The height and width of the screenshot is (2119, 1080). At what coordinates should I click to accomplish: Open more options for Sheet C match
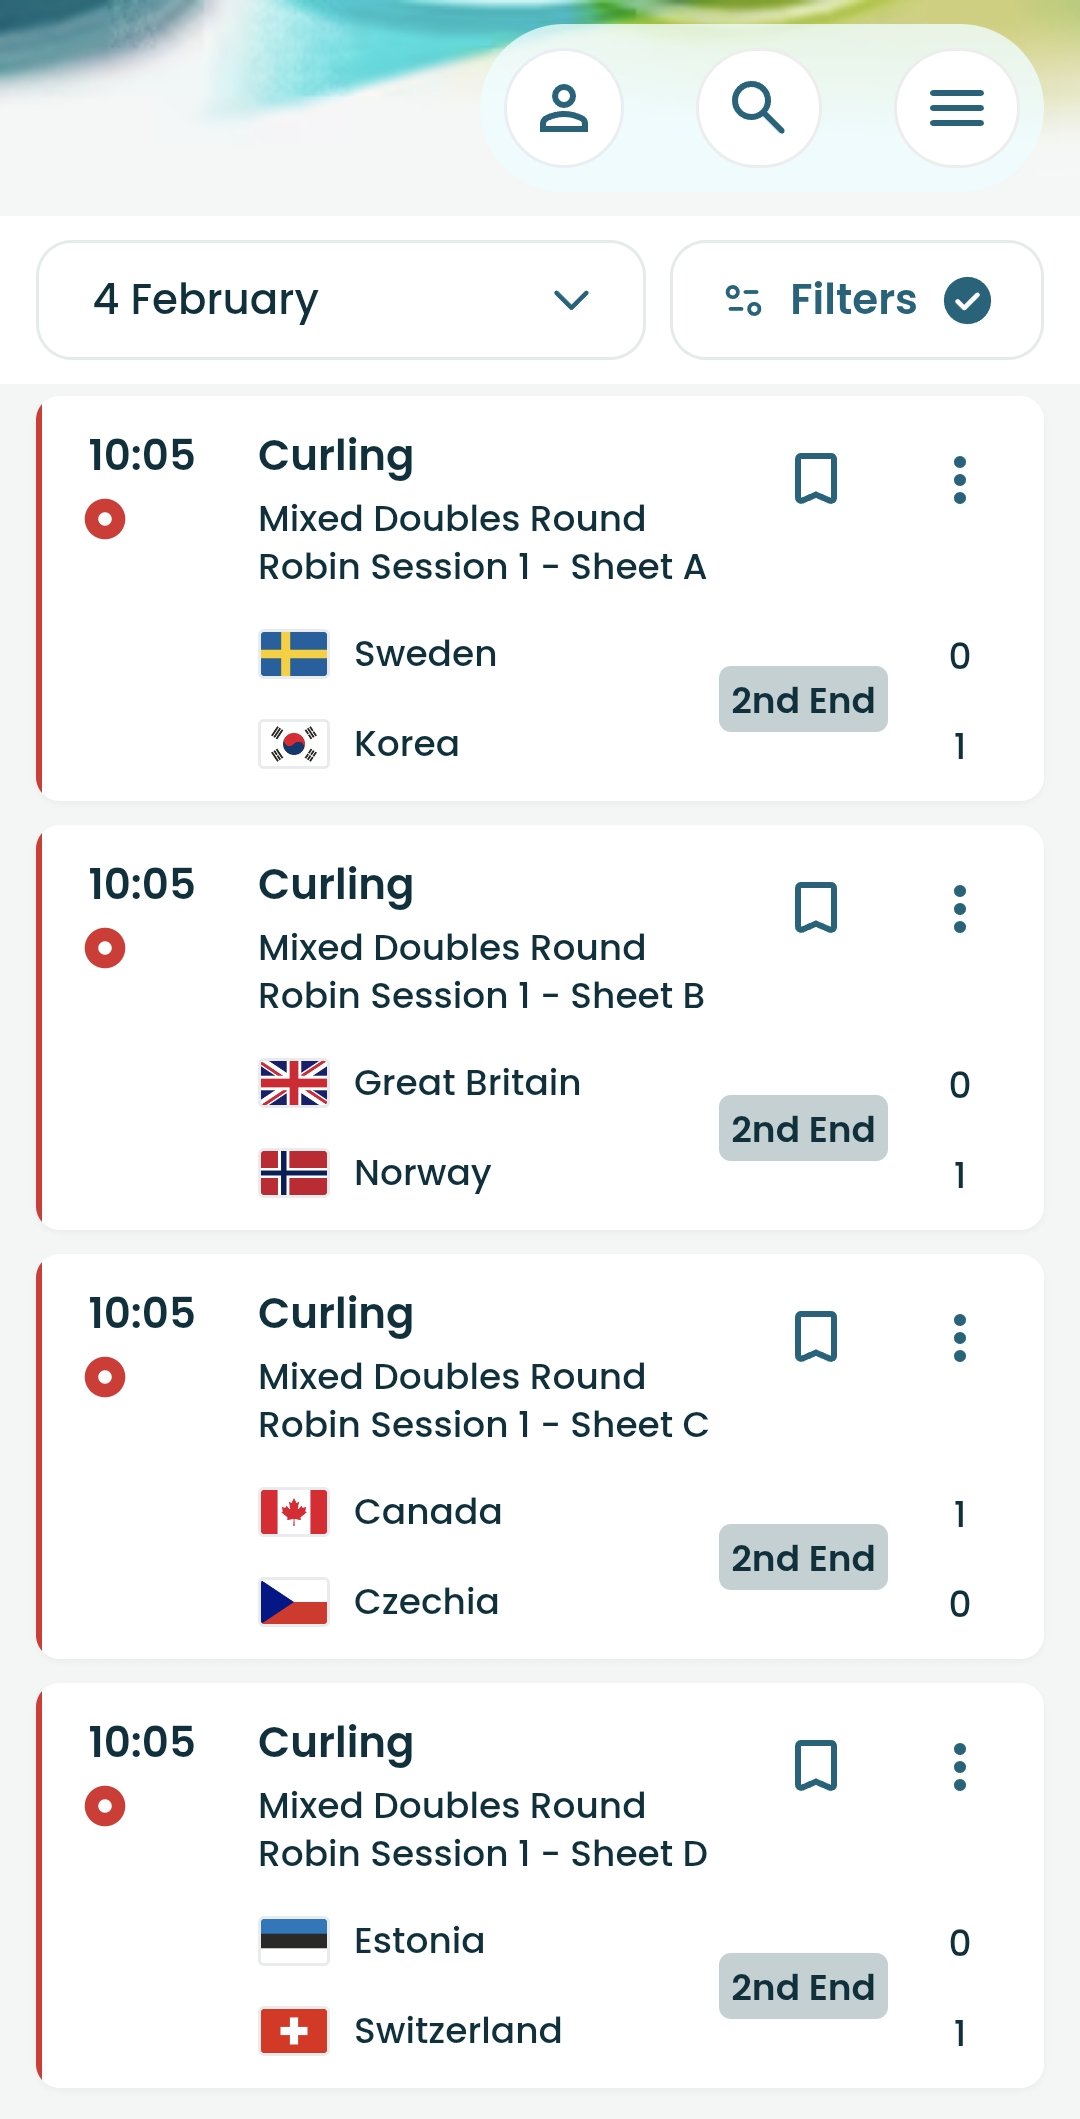[960, 1338]
